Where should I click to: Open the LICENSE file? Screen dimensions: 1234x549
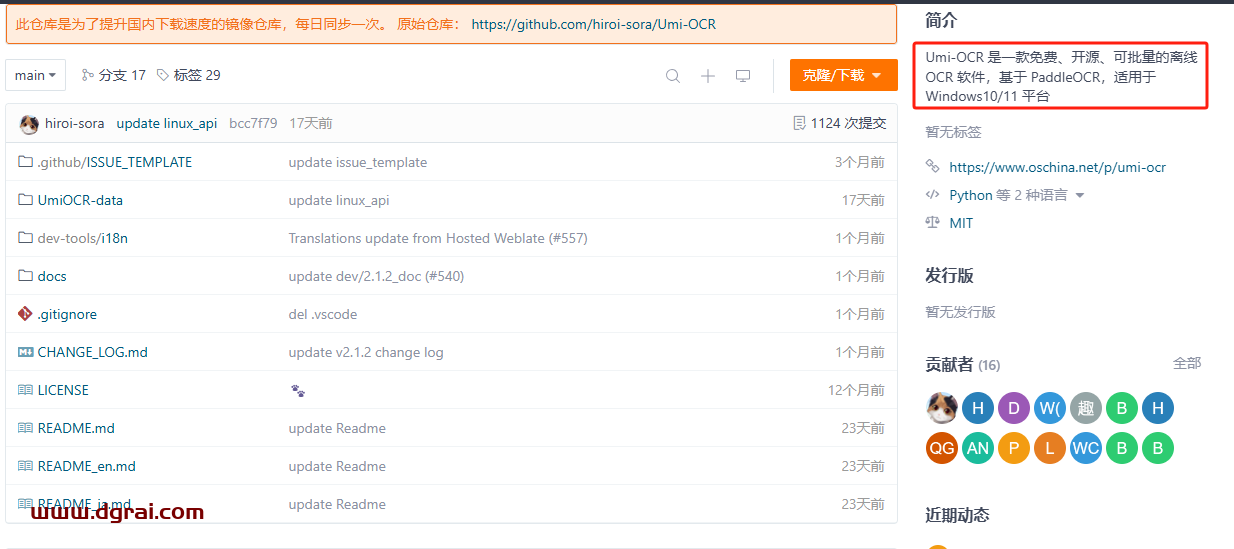pyautogui.click(x=63, y=390)
